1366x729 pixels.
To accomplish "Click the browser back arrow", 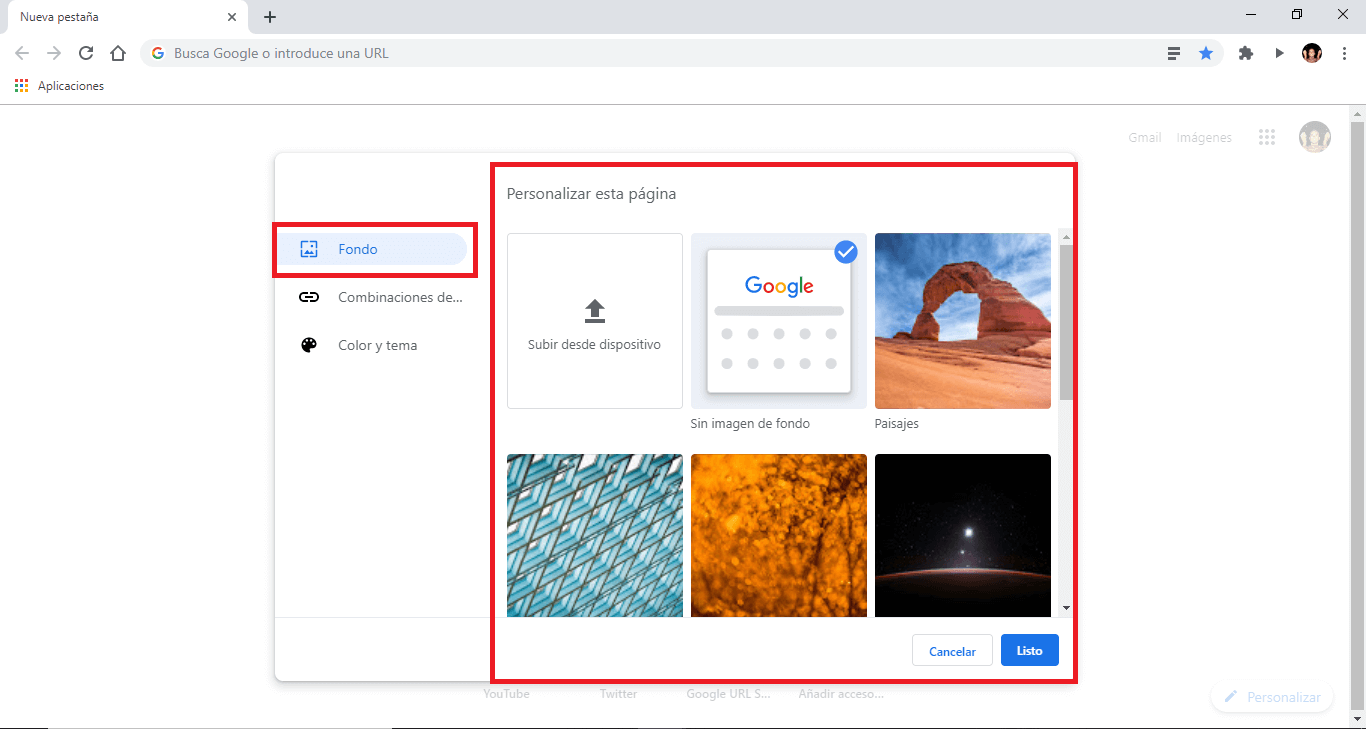I will 22,53.
